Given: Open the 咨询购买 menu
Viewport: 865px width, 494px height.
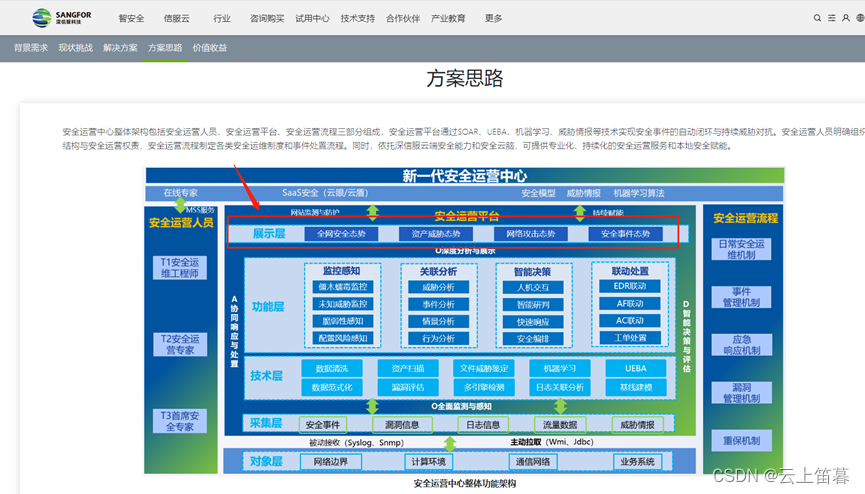Looking at the screenshot, I should (267, 18).
